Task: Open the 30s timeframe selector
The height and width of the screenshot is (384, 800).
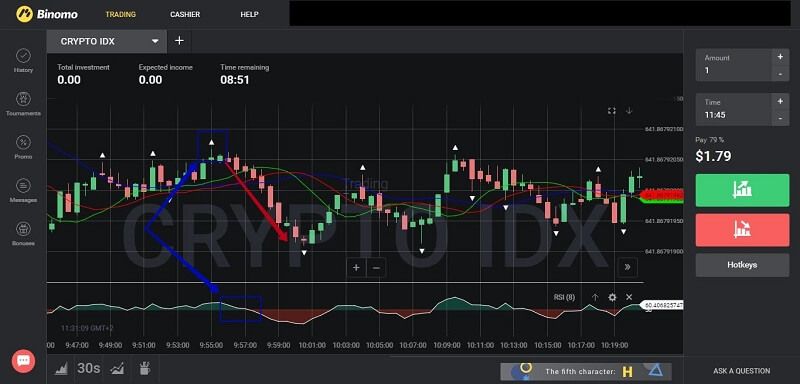Action: [x=89, y=368]
